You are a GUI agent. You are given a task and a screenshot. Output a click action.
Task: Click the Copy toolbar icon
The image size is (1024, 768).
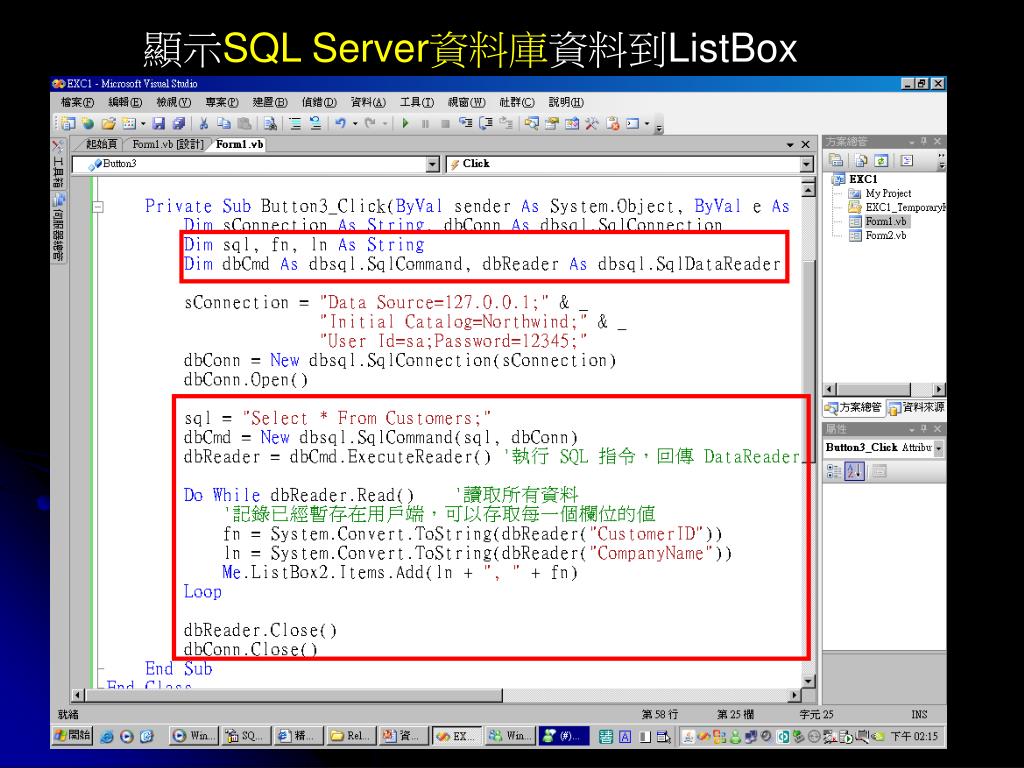click(223, 123)
